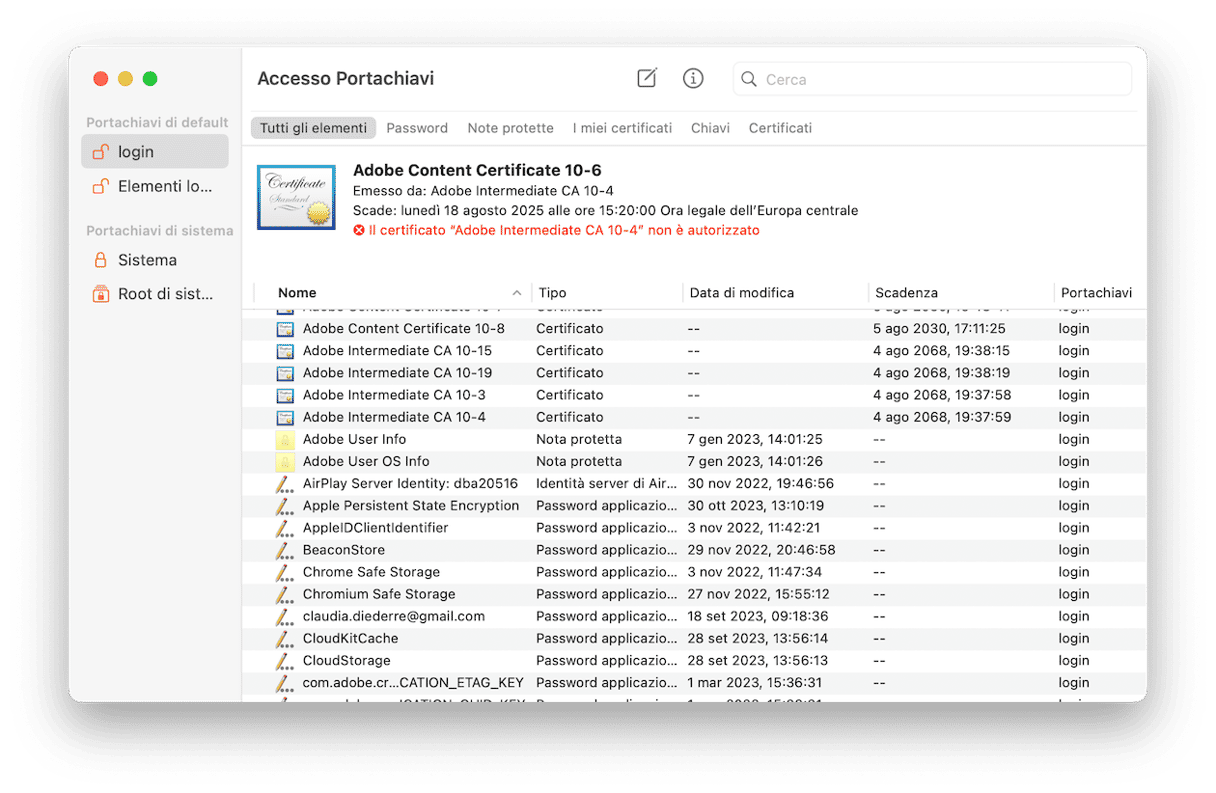Open the Elementi lo... keychain in sidebar

(155, 186)
